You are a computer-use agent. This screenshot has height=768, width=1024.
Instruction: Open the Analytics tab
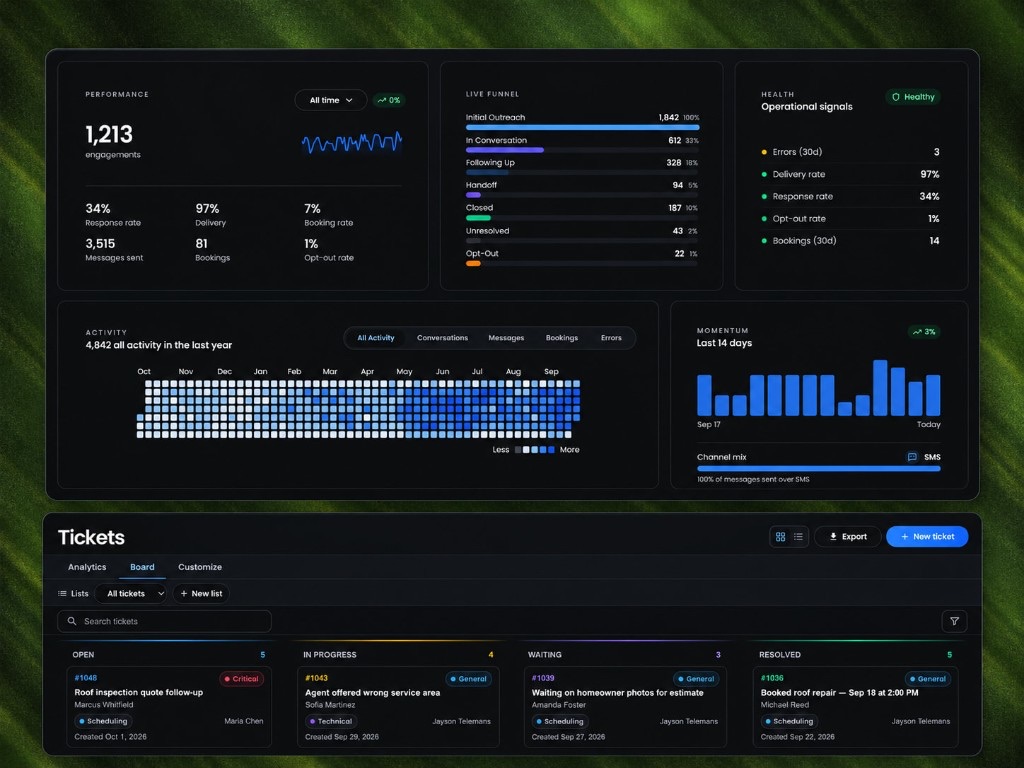pos(87,567)
